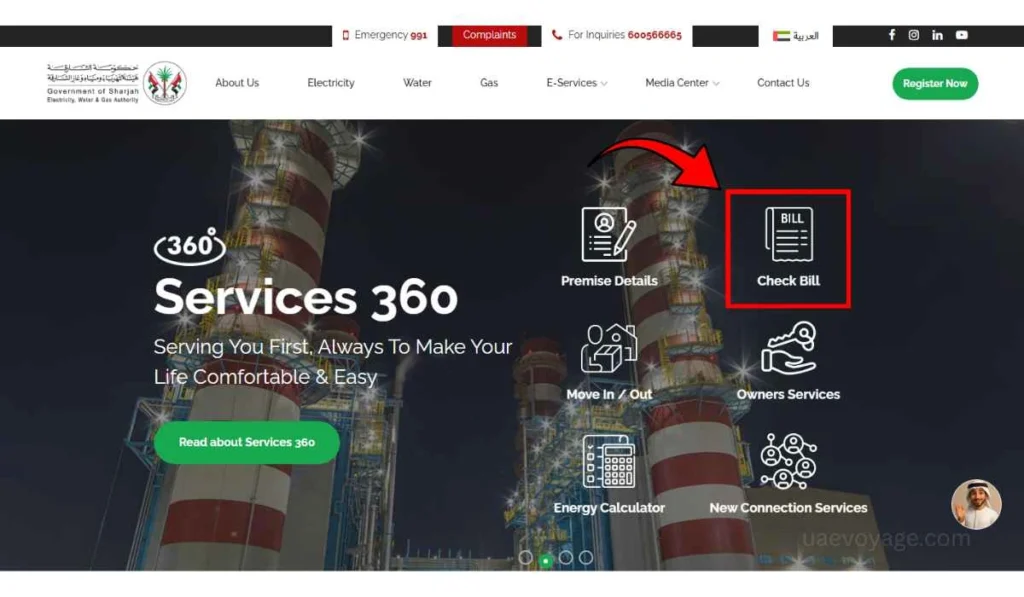
Task: Click the Energy Calculator label text
Action: [609, 508]
